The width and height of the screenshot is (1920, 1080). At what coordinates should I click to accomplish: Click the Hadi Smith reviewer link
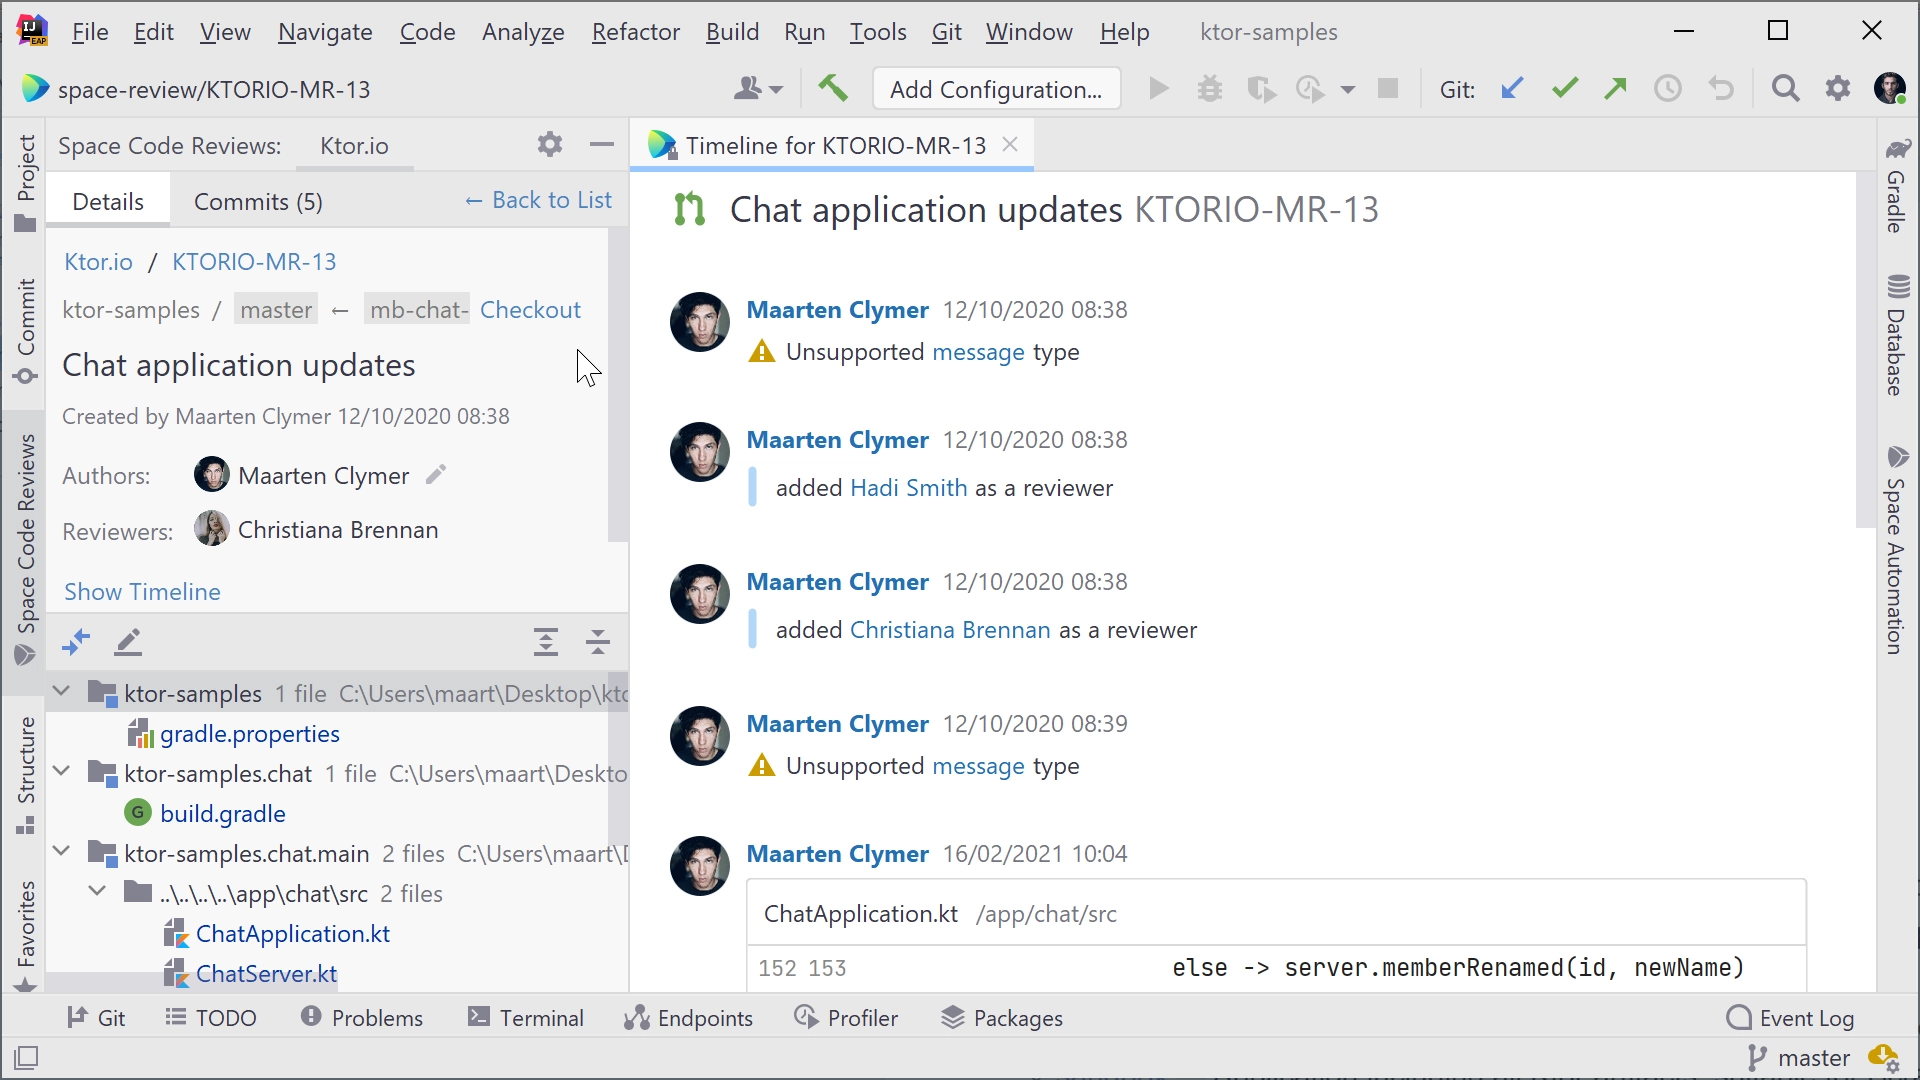coord(909,488)
